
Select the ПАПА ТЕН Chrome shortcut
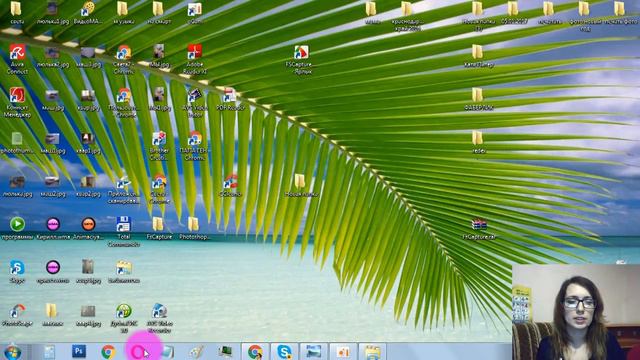pyautogui.click(x=195, y=146)
